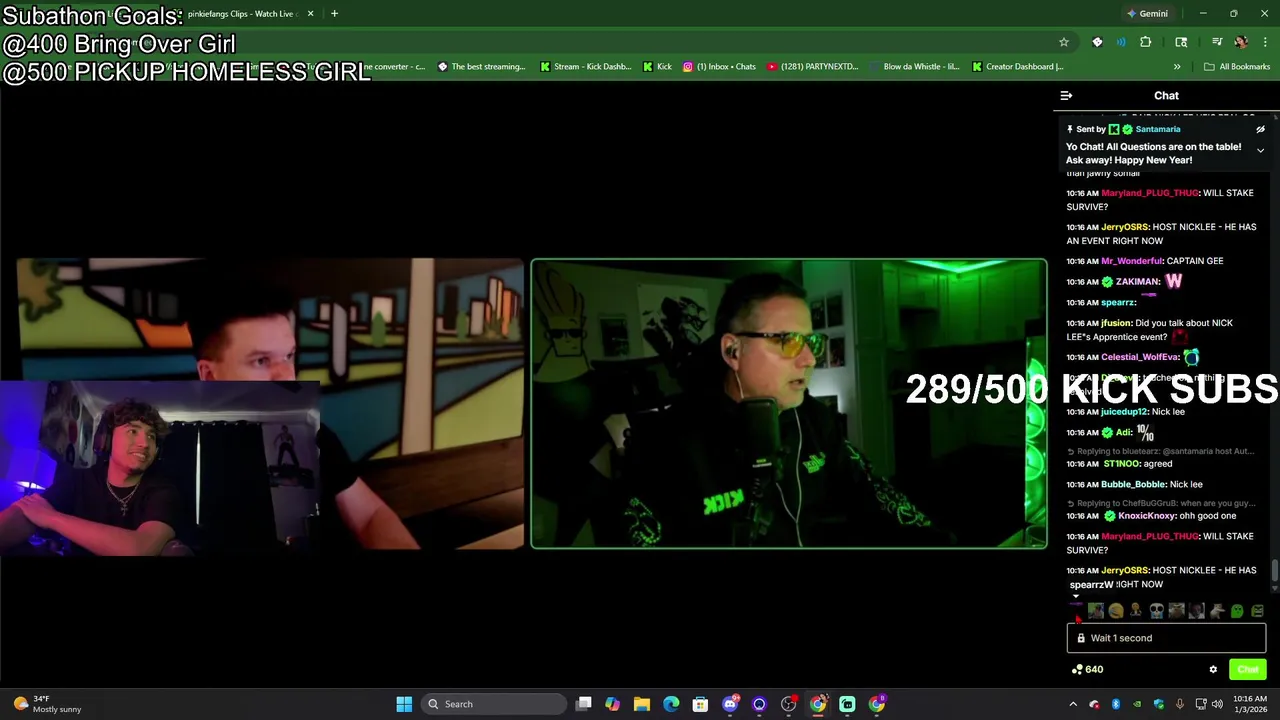Viewport: 1280px width, 720px height.
Task: Open the 640 channel points balance
Action: point(1087,670)
